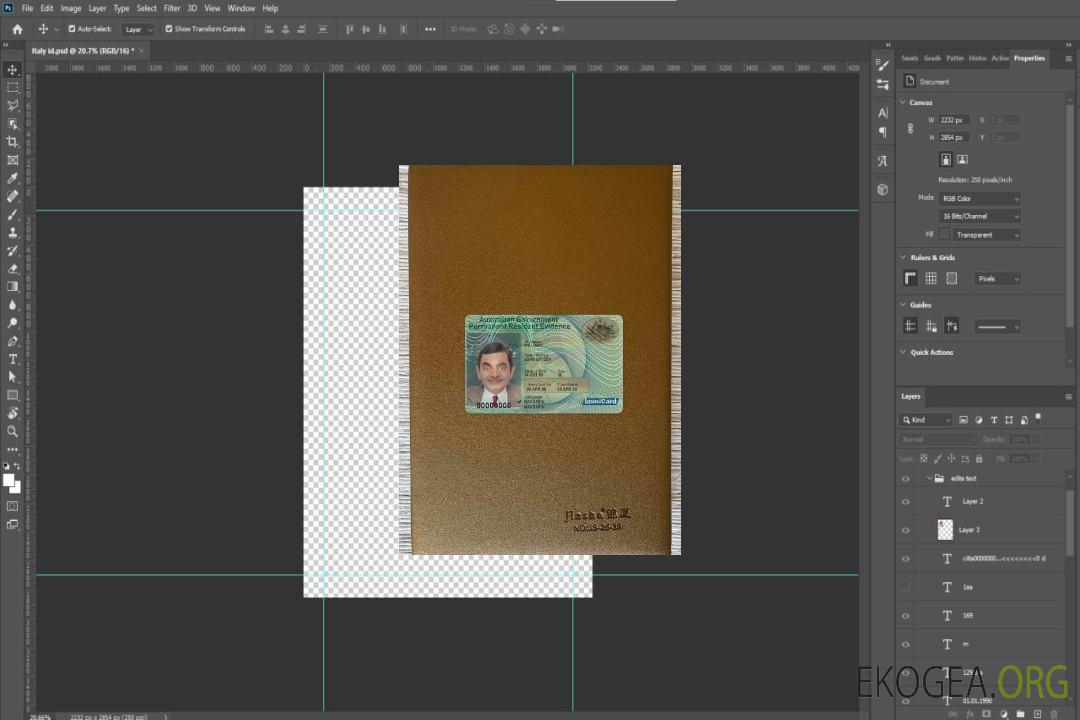Switch to the Properties tab
This screenshot has height=720, width=1080.
click(1029, 58)
